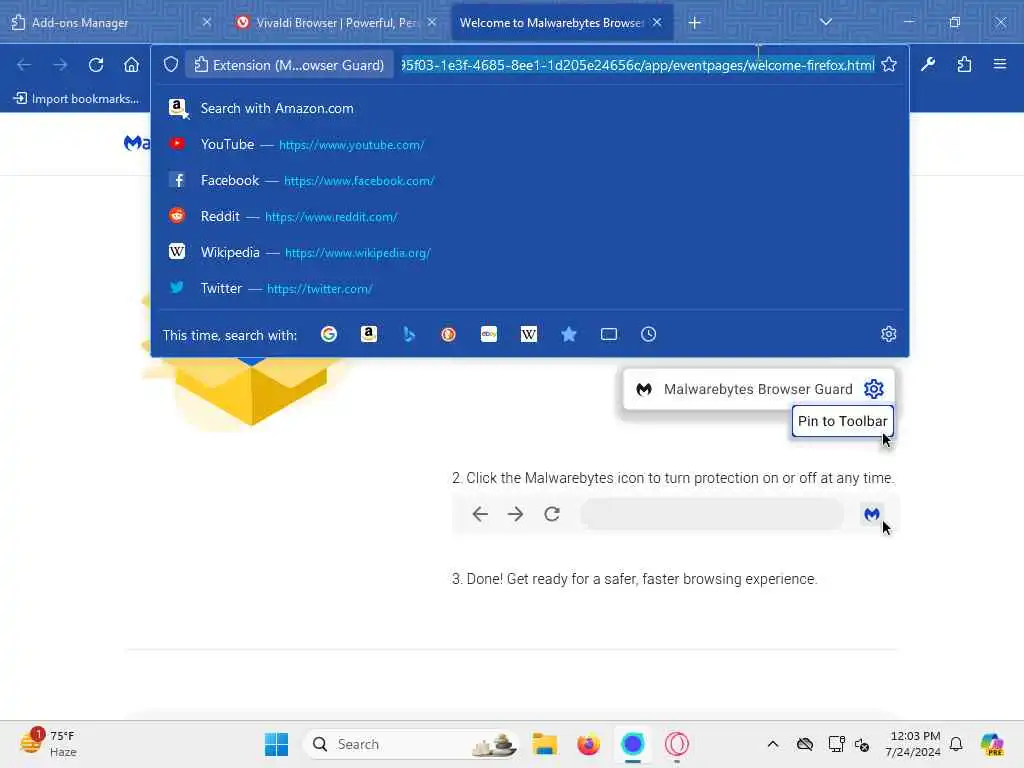Search open tabs this time

609,334
